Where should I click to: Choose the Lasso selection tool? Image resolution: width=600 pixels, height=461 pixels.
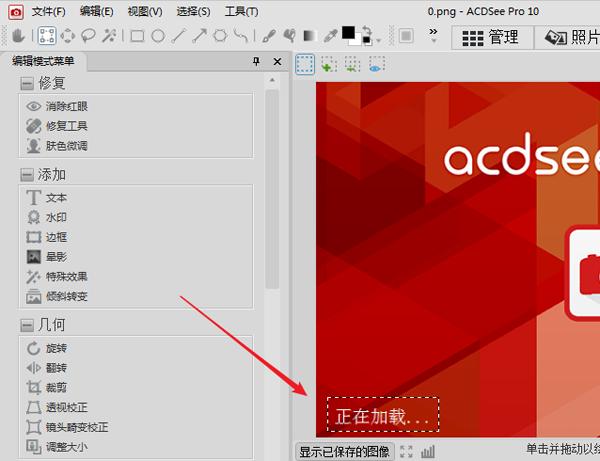(88, 36)
